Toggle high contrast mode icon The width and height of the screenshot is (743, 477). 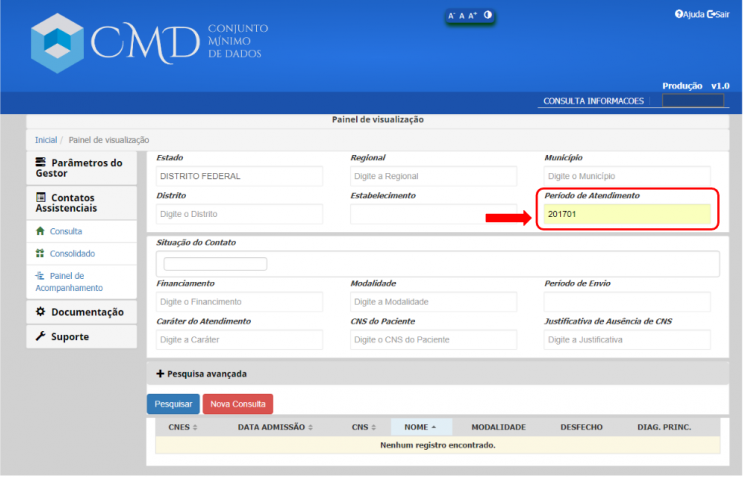click(488, 15)
